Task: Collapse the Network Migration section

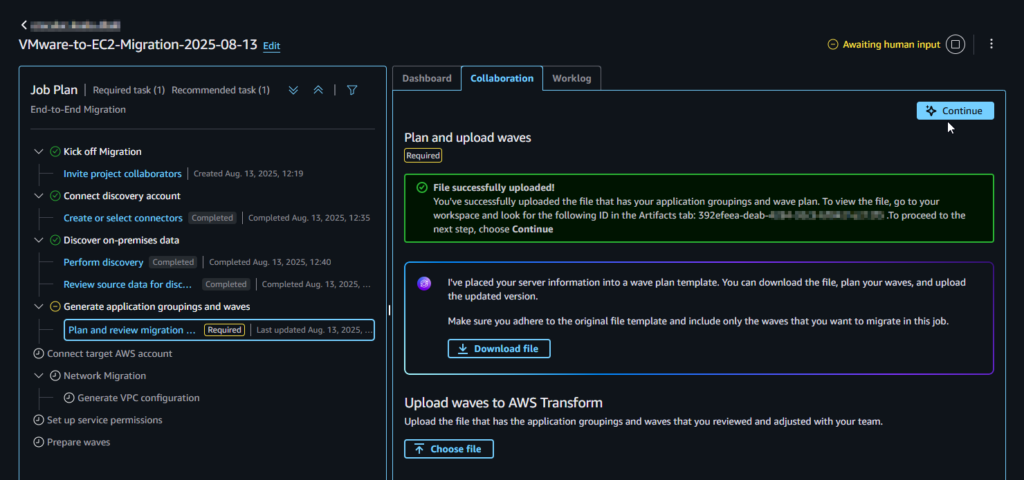Action: click(38, 376)
